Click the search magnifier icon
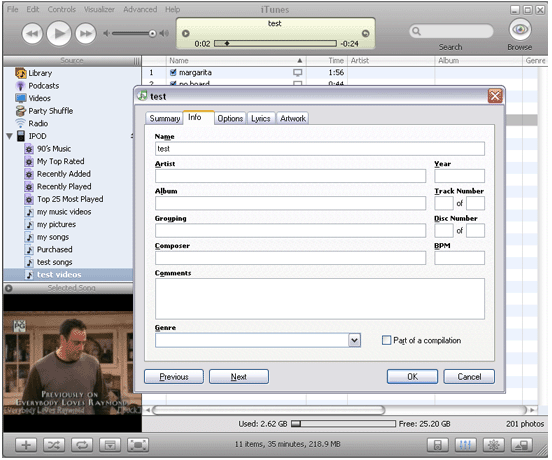This screenshot has height=460, width=552. coord(416,31)
